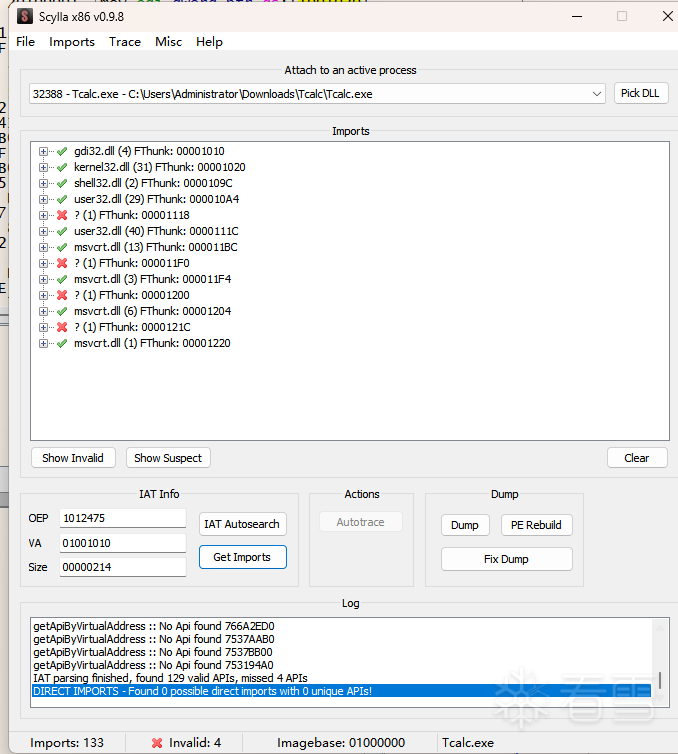
Task: Select log line ending 7537BB00
Action: click(x=153, y=652)
